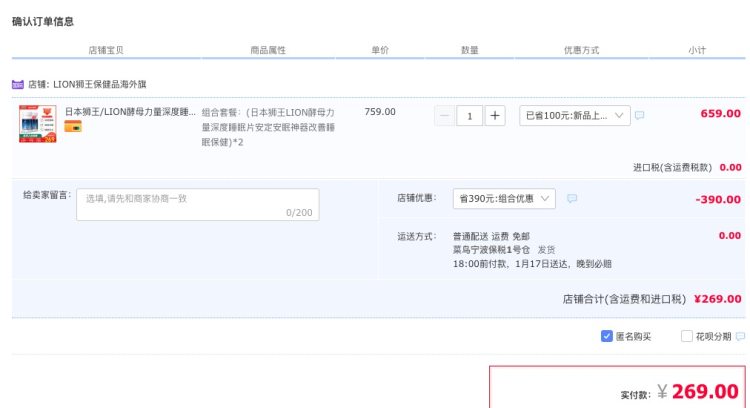Click the 组合套餐 product attribute description
The width and height of the screenshot is (750, 408).
[x=268, y=127]
